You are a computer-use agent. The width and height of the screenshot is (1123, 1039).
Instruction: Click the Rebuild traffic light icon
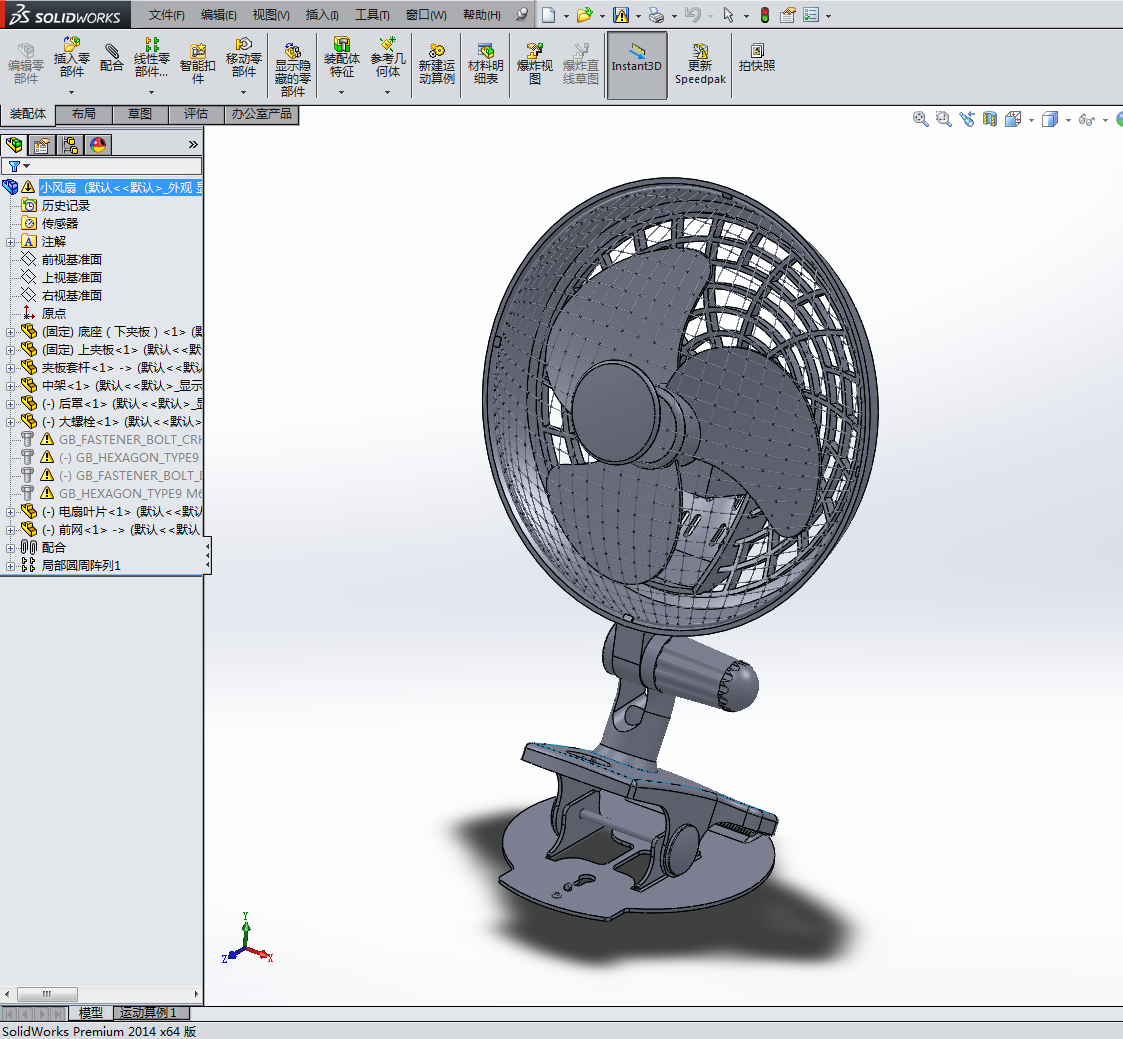[x=765, y=15]
